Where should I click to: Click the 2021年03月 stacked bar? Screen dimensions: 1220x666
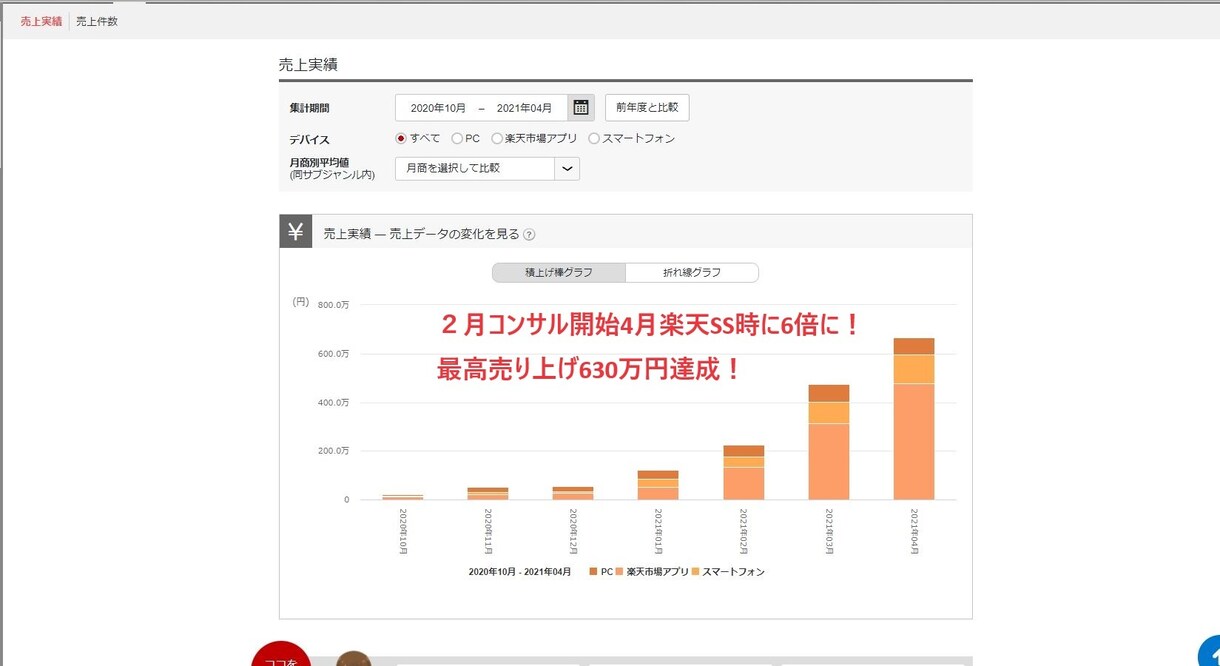coord(829,442)
